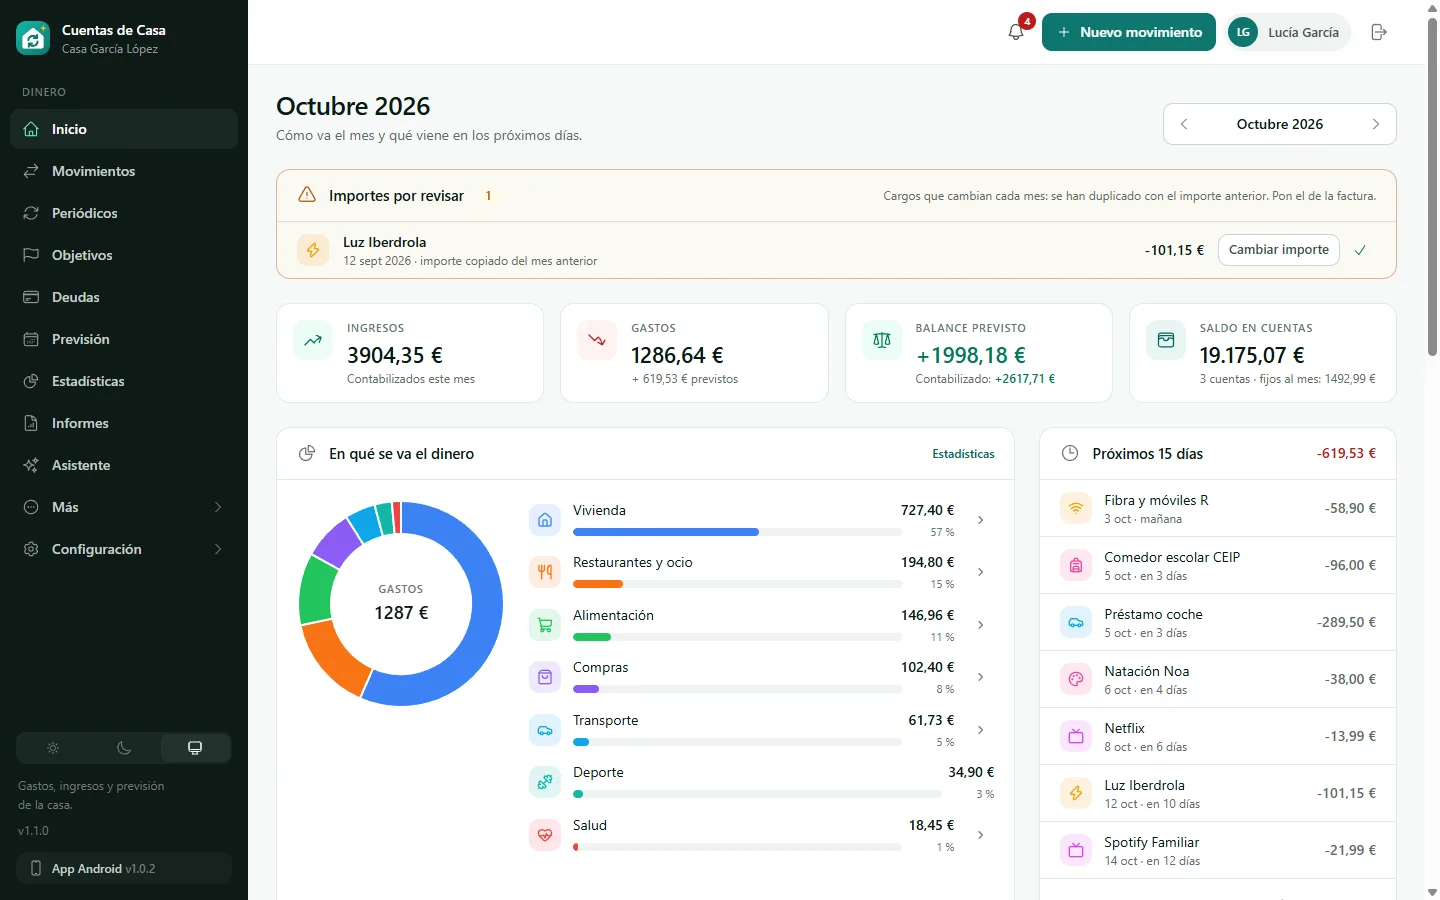Screen dimensions: 1440x900
Task: Click Cambiar importe button
Action: [x=1279, y=250]
